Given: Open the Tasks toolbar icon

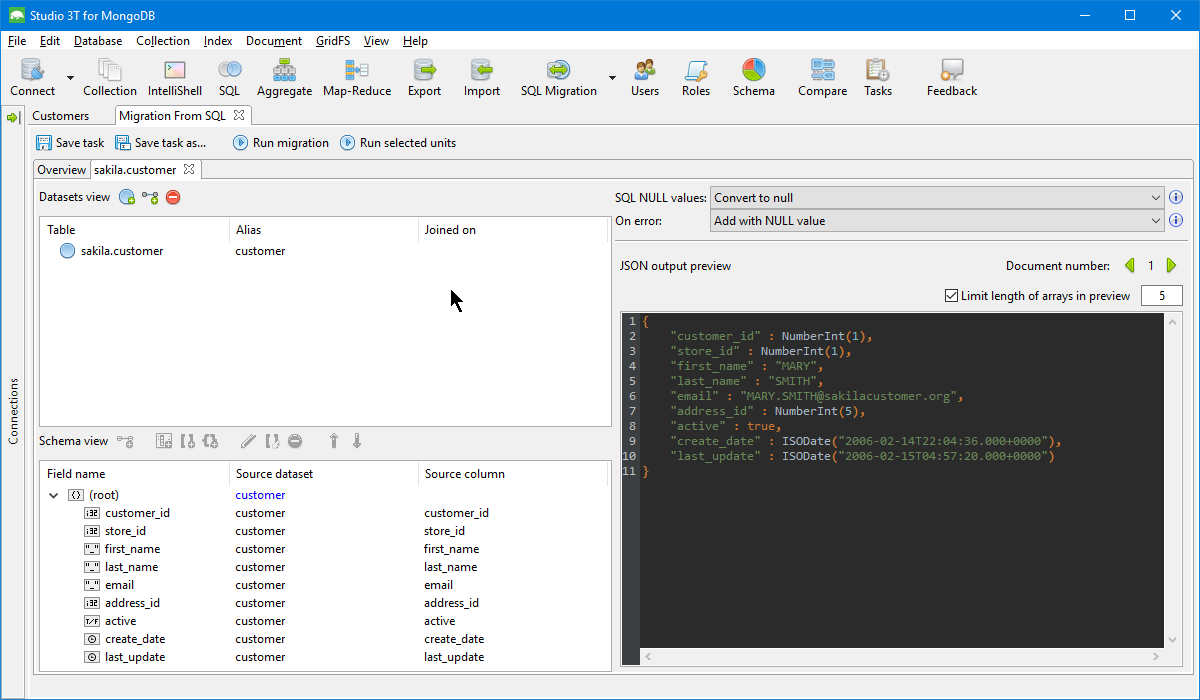Looking at the screenshot, I should click(x=877, y=70).
